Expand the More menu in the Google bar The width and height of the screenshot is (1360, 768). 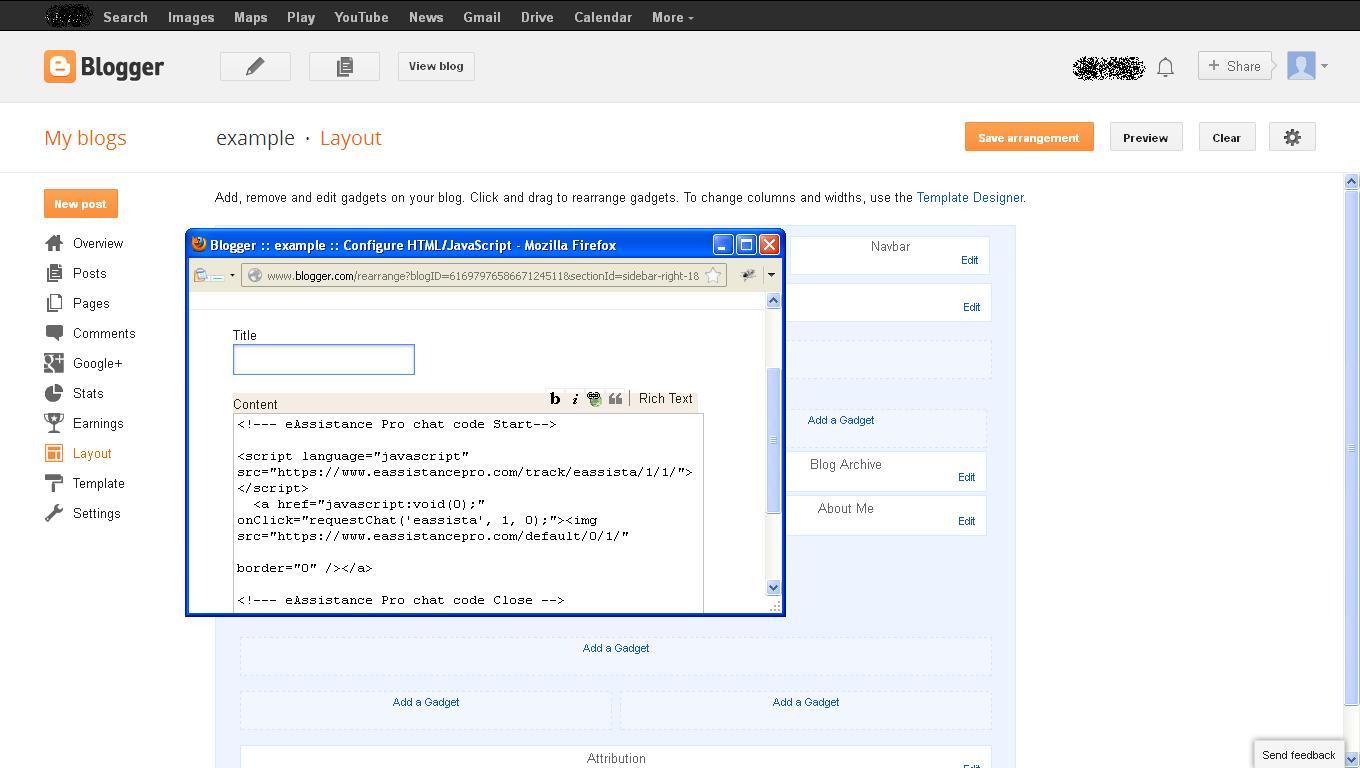pyautogui.click(x=672, y=17)
